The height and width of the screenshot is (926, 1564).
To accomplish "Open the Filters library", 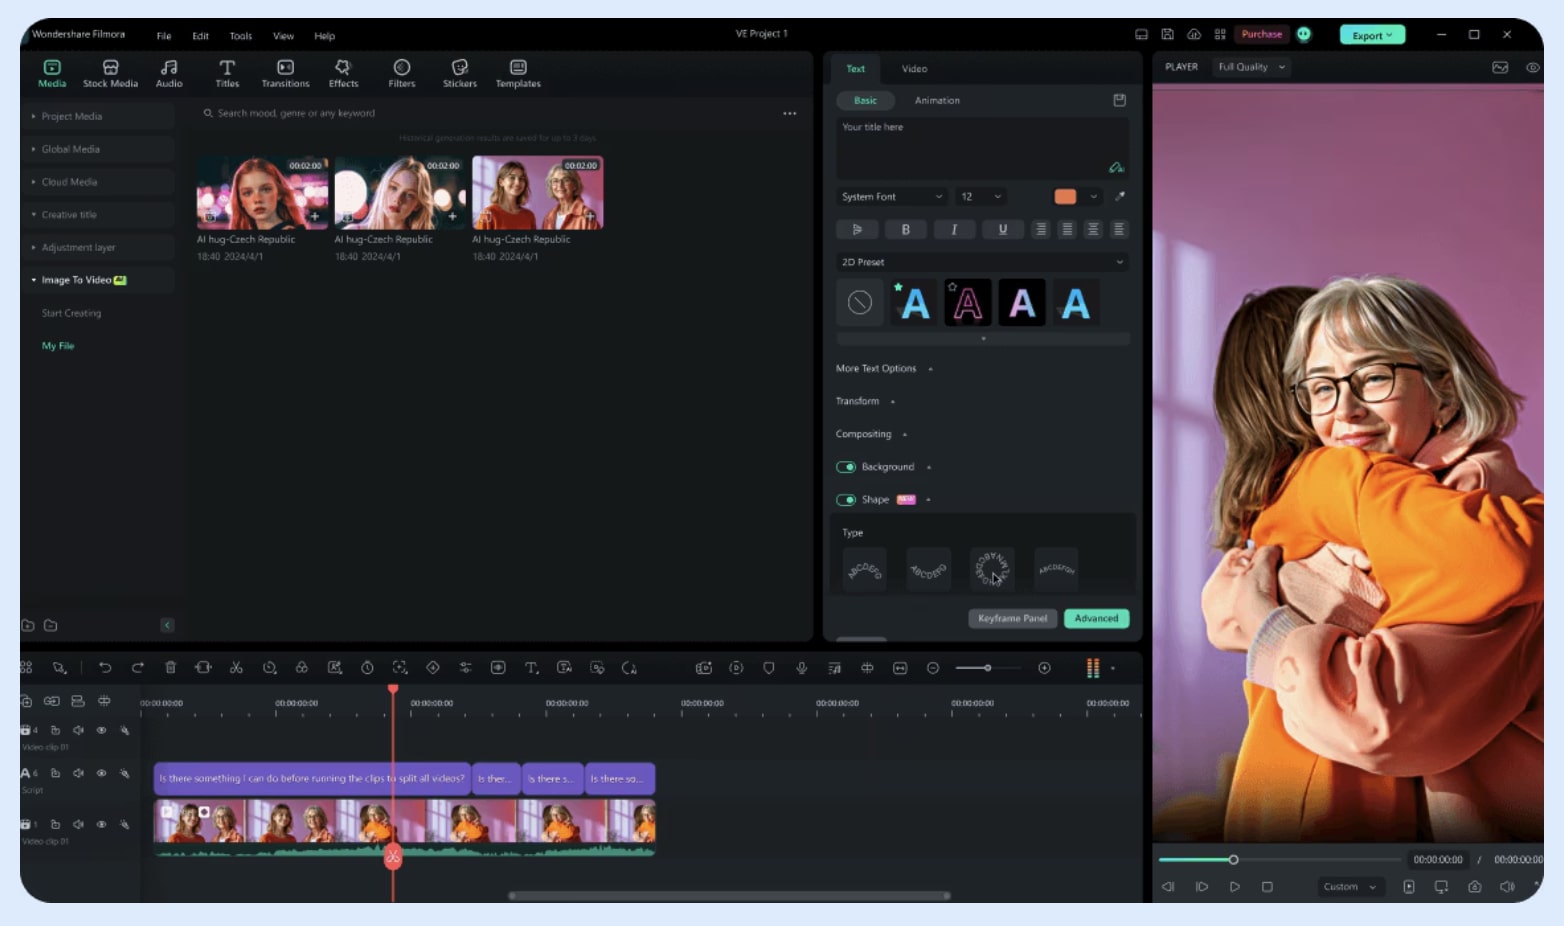I will pos(401,73).
